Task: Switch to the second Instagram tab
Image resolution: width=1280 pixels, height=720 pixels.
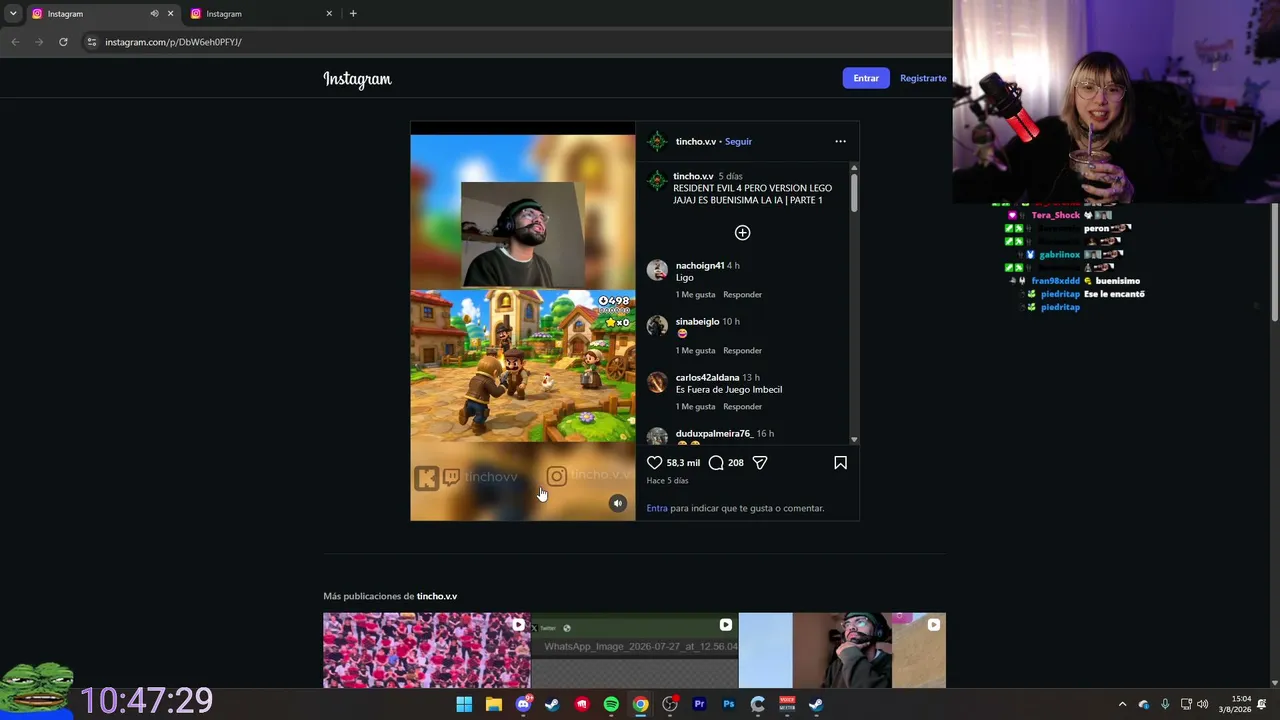Action: (262, 14)
